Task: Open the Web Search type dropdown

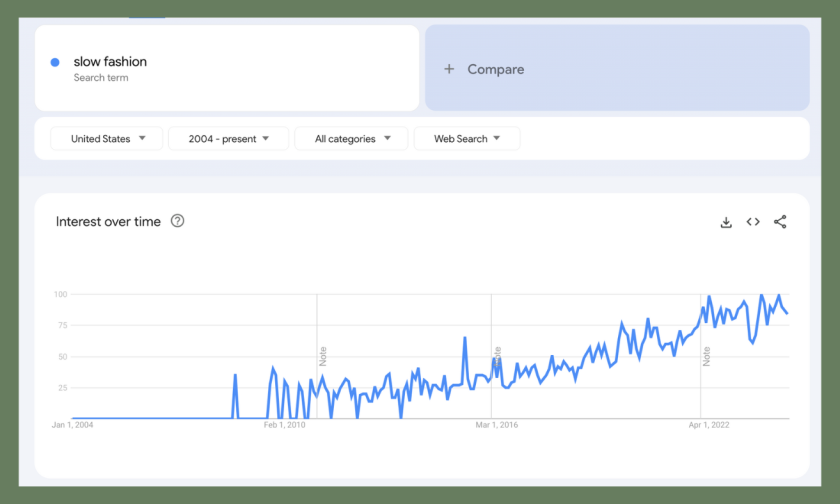Action: click(x=467, y=139)
